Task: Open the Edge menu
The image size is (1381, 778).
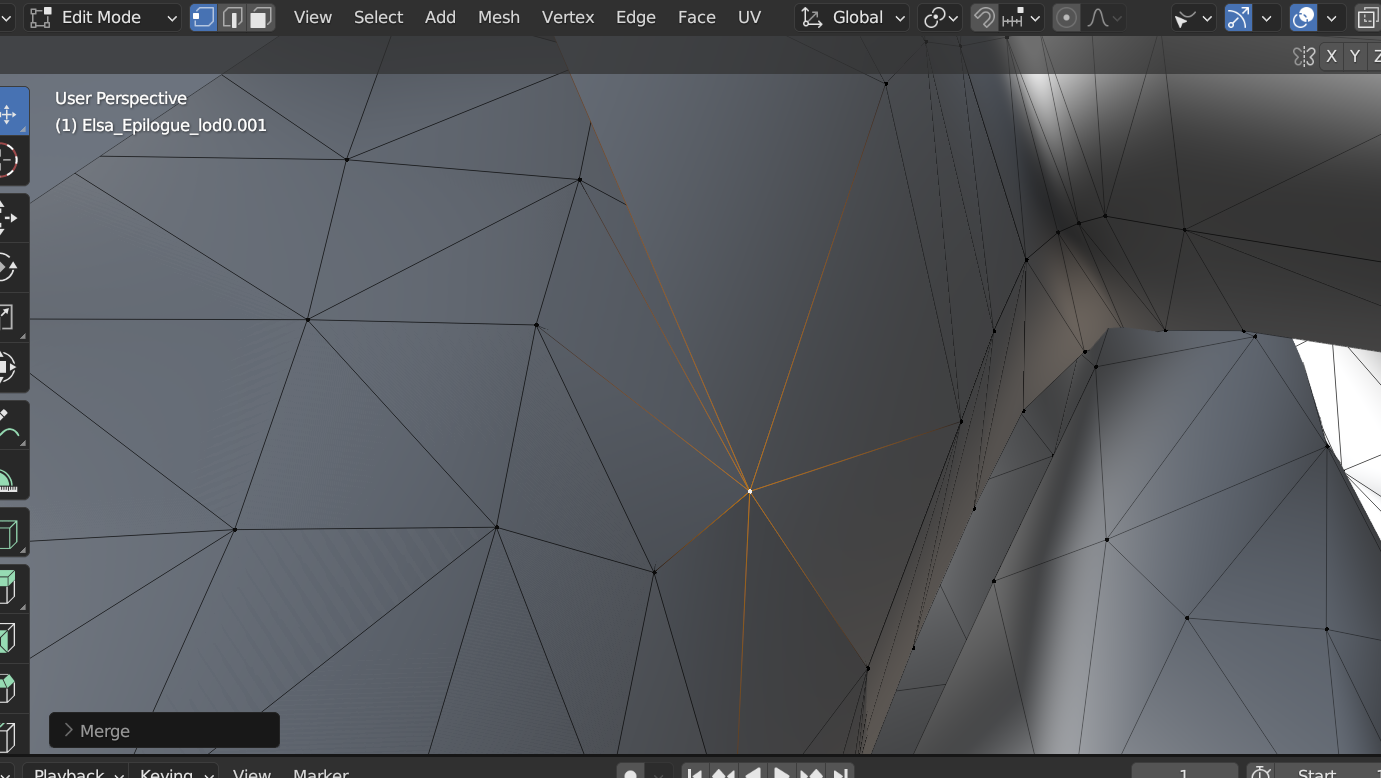Action: (636, 17)
